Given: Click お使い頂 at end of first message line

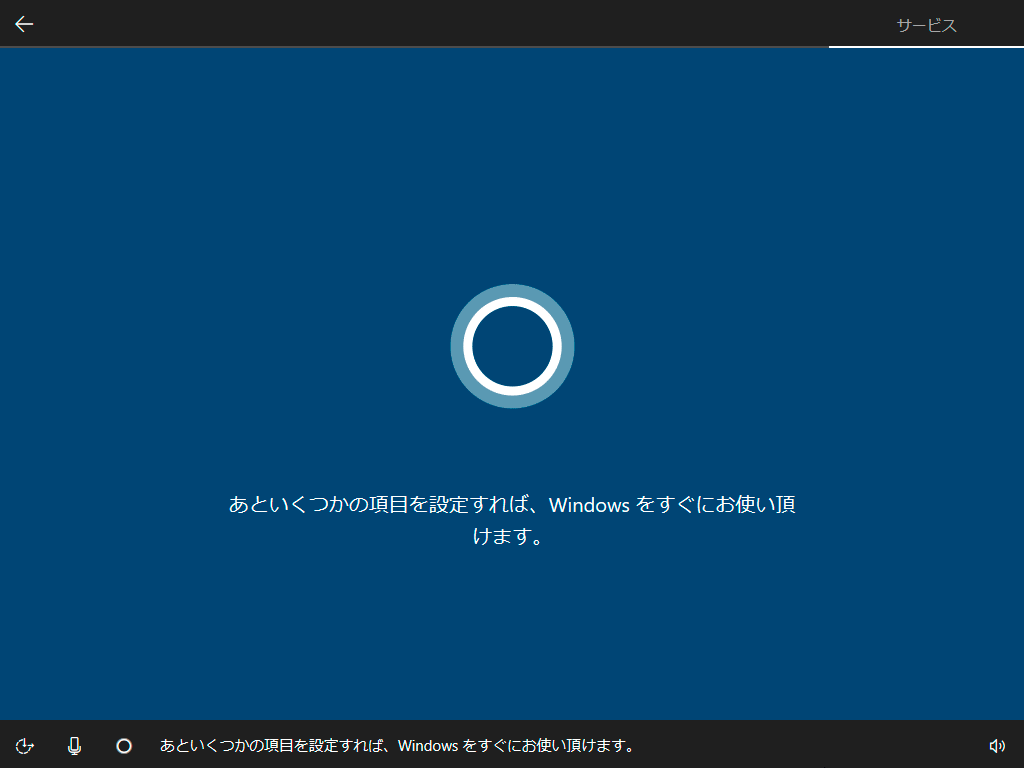Looking at the screenshot, I should (x=756, y=505).
